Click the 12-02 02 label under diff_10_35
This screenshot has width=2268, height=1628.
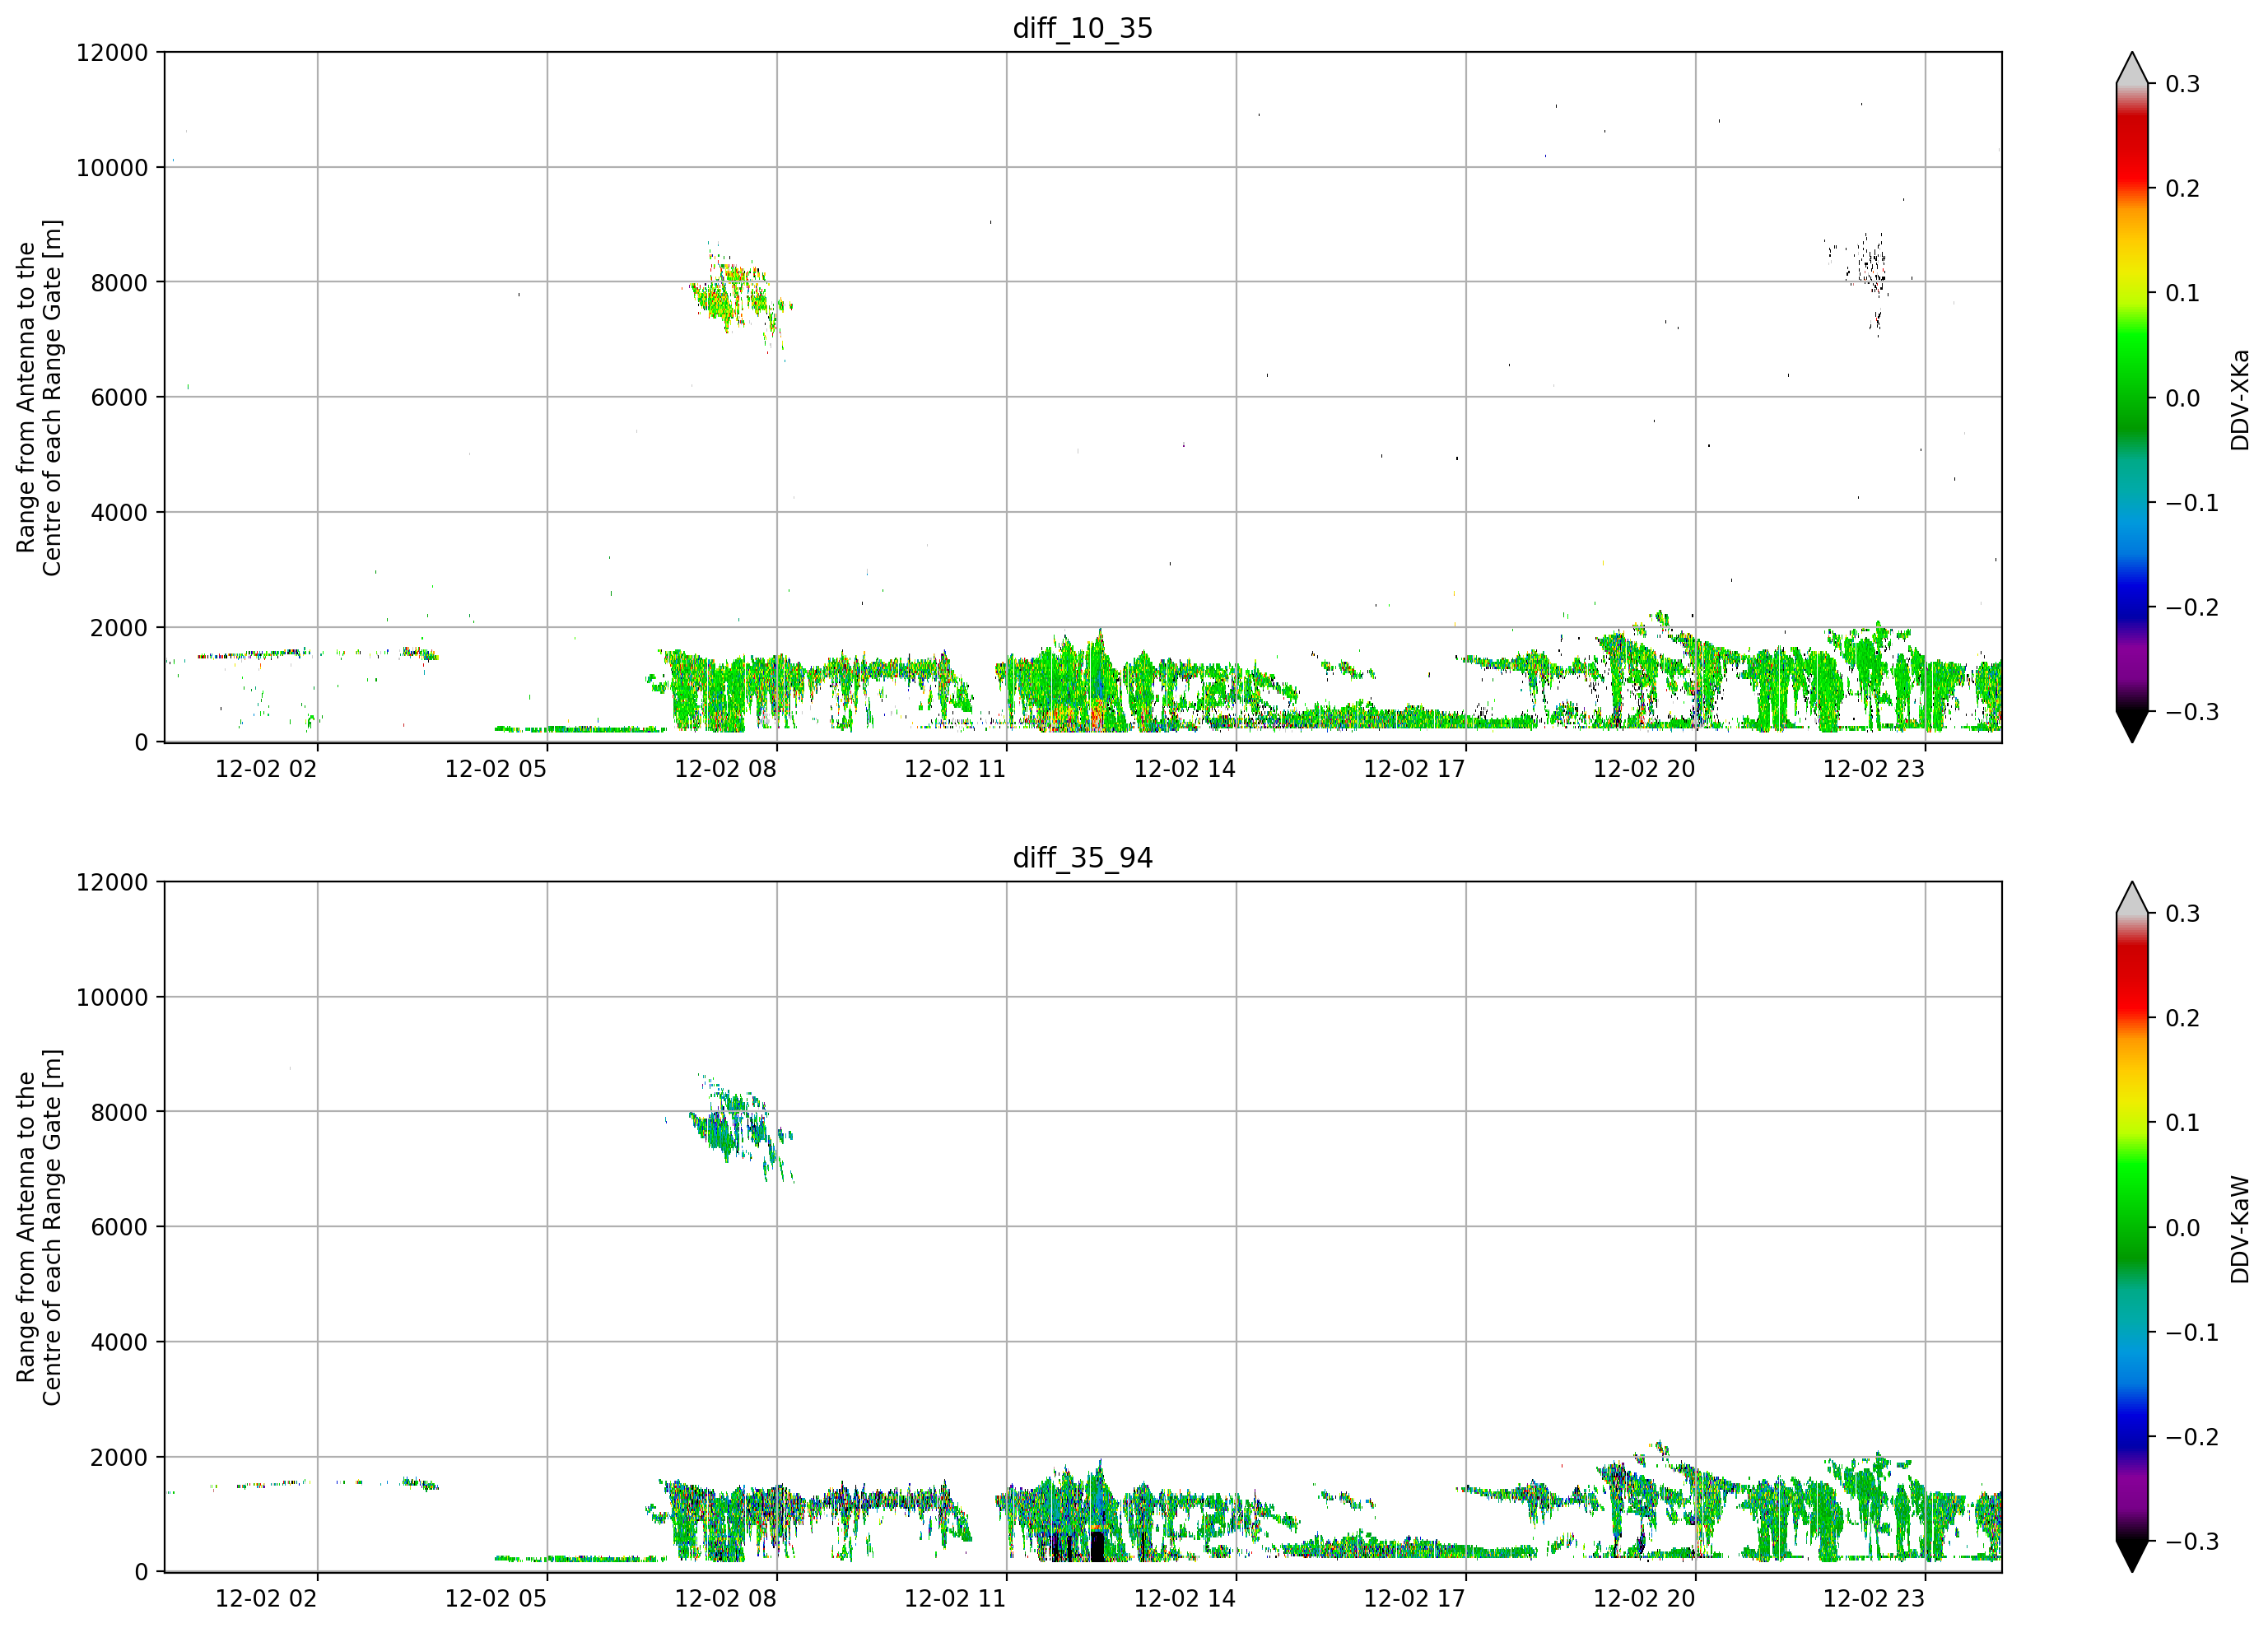266,769
